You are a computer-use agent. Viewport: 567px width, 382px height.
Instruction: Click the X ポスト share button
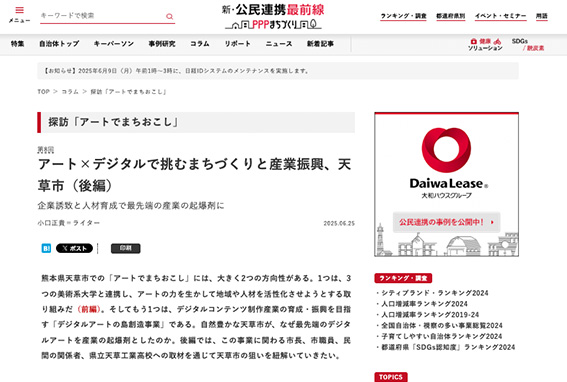[74, 248]
